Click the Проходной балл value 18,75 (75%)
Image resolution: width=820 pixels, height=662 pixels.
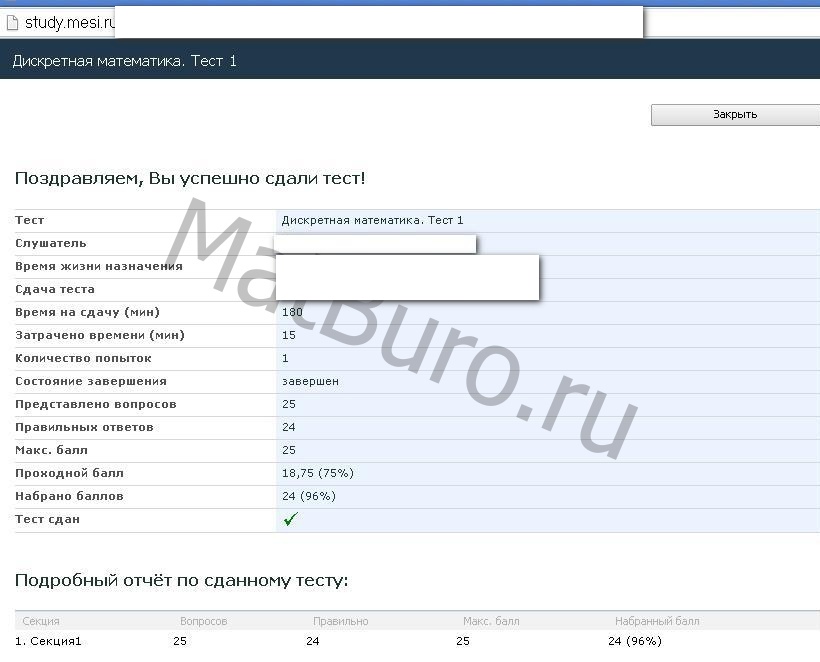pos(317,473)
